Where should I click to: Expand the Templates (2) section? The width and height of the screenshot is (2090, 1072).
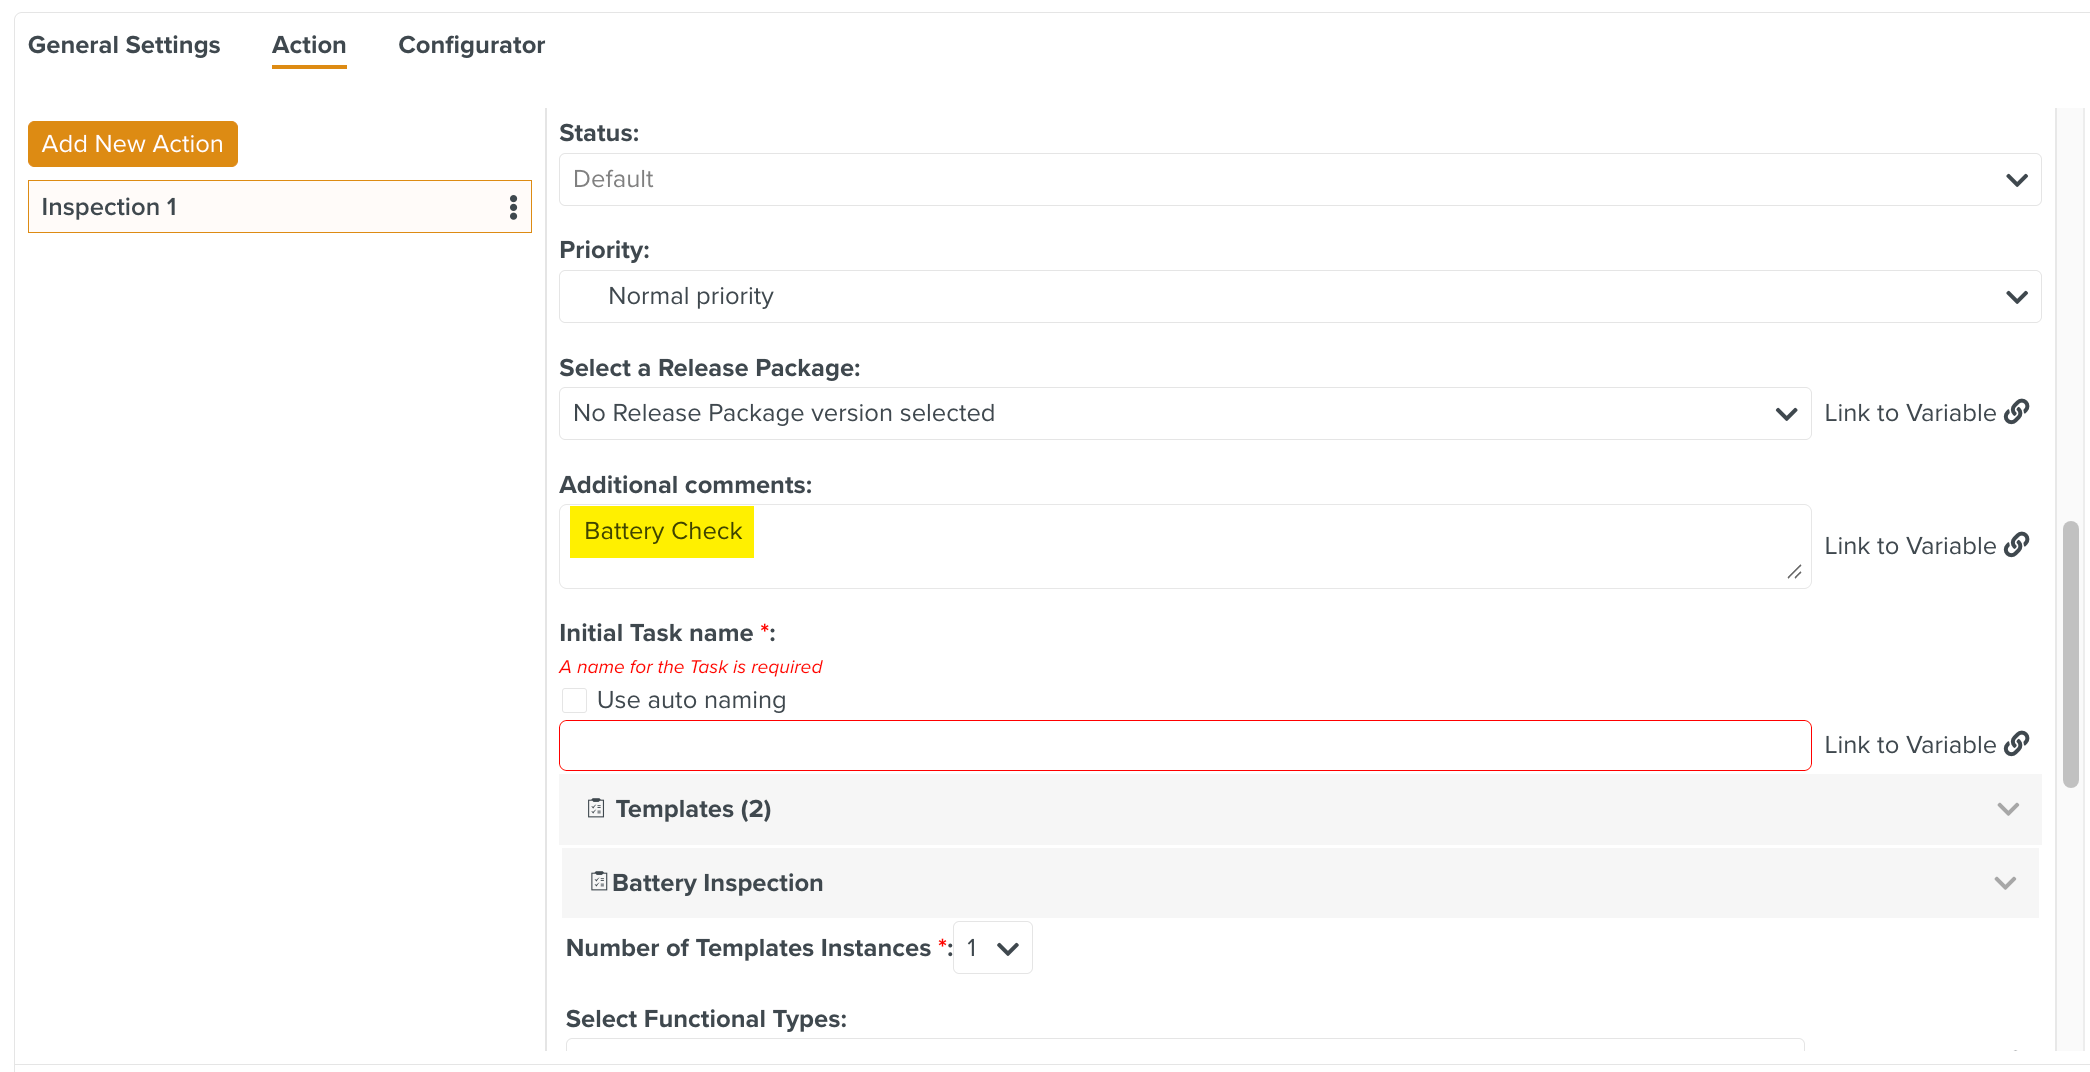[x=2007, y=809]
